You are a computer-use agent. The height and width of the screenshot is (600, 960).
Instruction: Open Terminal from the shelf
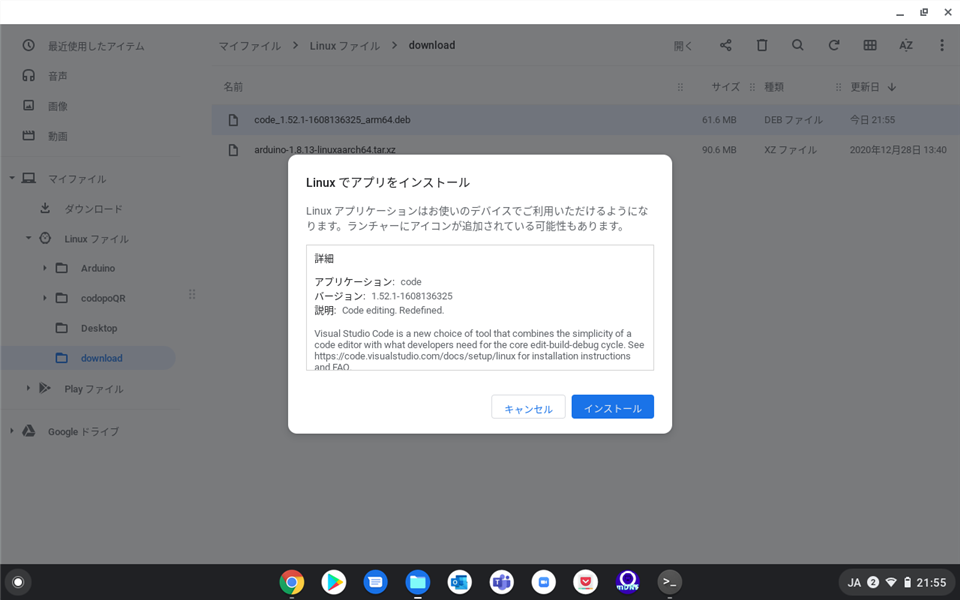tap(669, 582)
